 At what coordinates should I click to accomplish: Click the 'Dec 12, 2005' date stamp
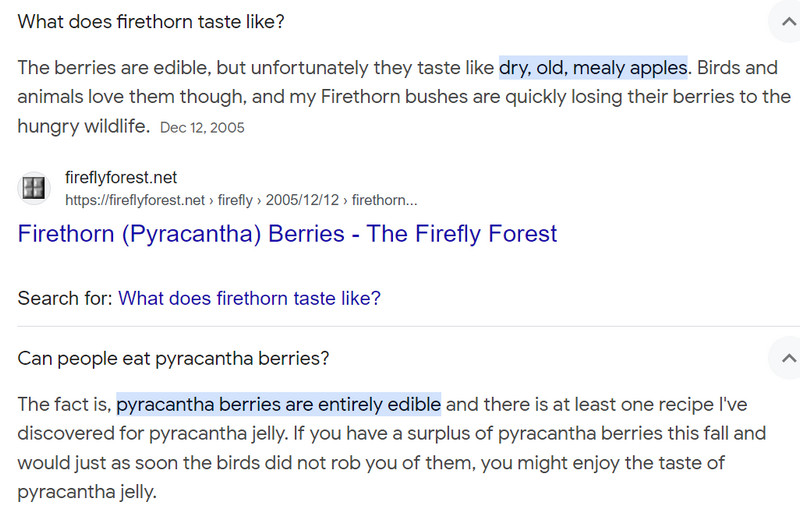tap(202, 128)
